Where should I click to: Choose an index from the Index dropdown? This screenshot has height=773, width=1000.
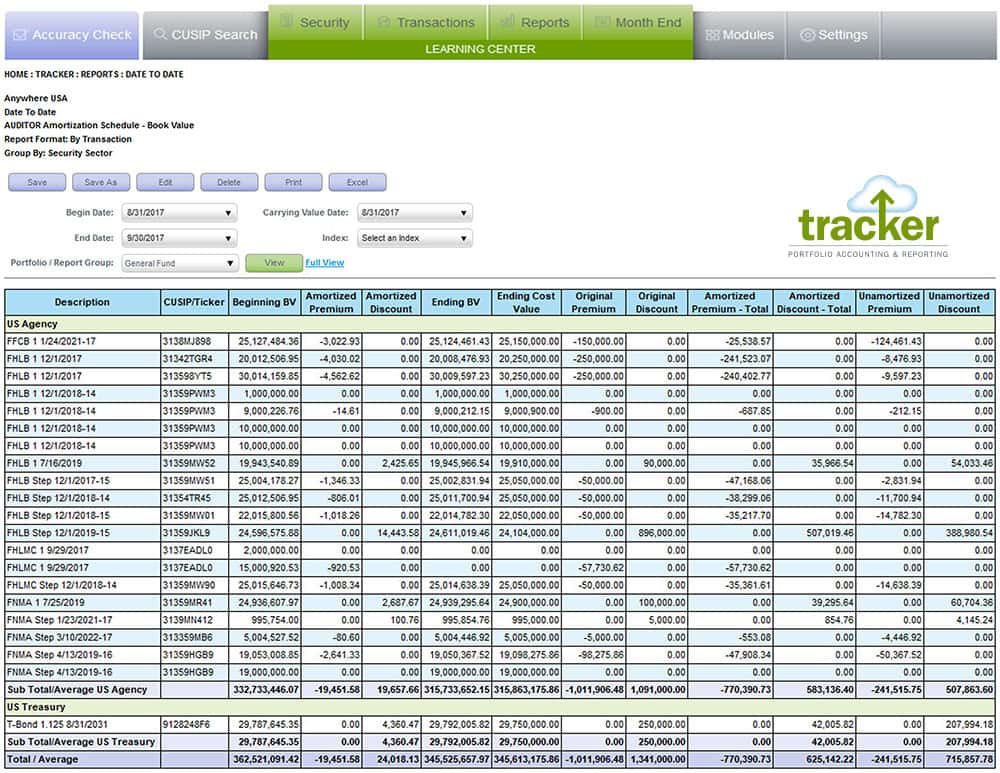pyautogui.click(x=414, y=238)
